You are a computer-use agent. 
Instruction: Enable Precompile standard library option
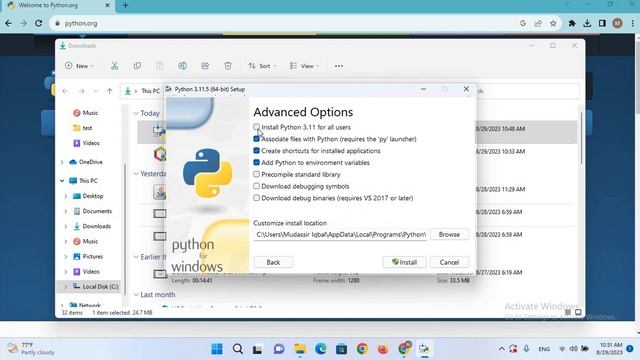tap(256, 174)
